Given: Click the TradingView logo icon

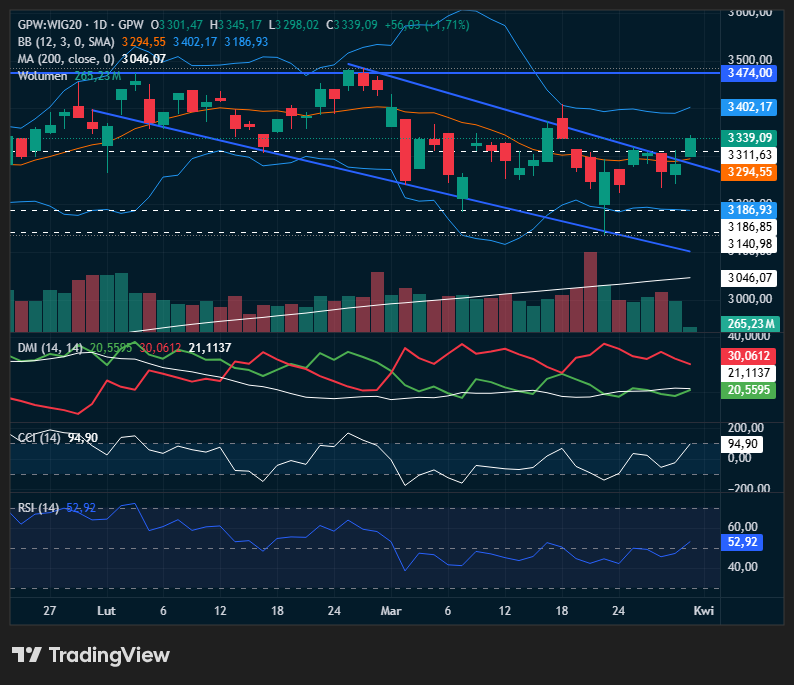Looking at the screenshot, I should pos(26,655).
